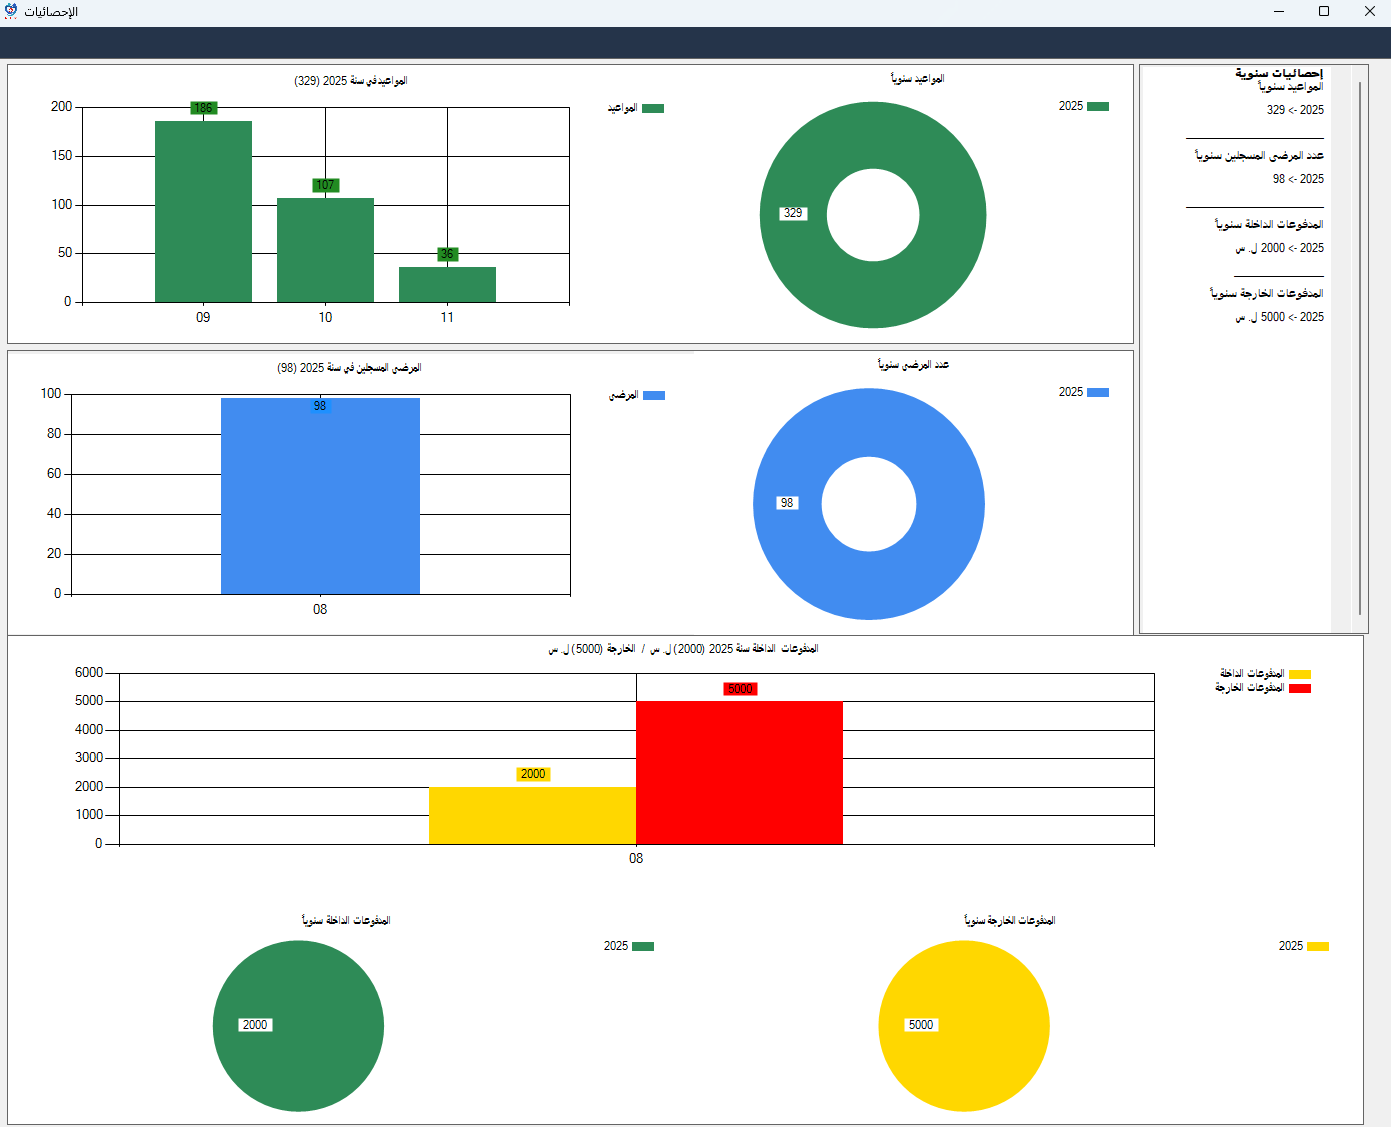Click the yellow المدفوعات الداخلة legend swatch
This screenshot has height=1127, width=1391.
[1299, 675]
